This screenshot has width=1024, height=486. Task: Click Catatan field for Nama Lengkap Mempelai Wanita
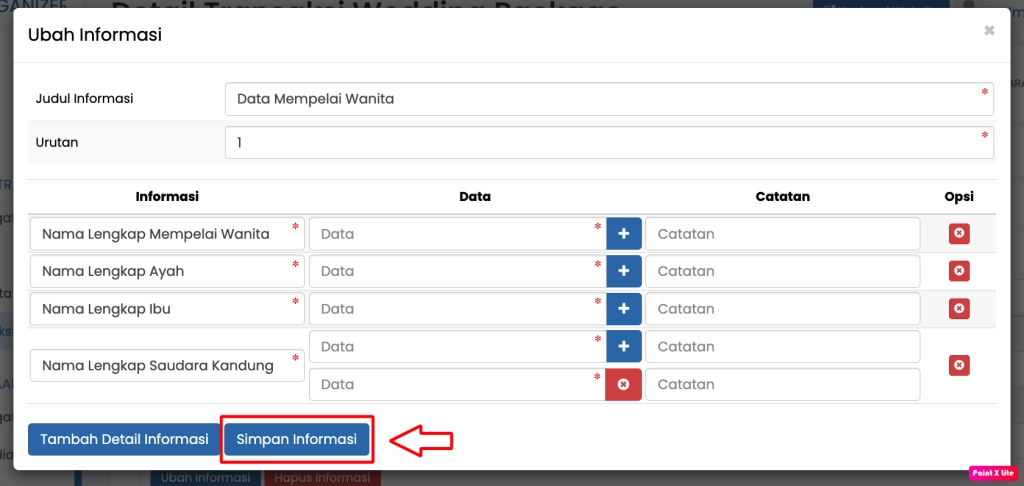click(782, 234)
